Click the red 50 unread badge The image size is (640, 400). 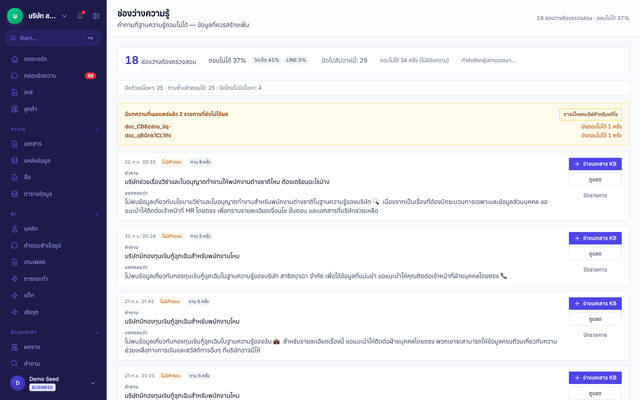pyautogui.click(x=90, y=76)
